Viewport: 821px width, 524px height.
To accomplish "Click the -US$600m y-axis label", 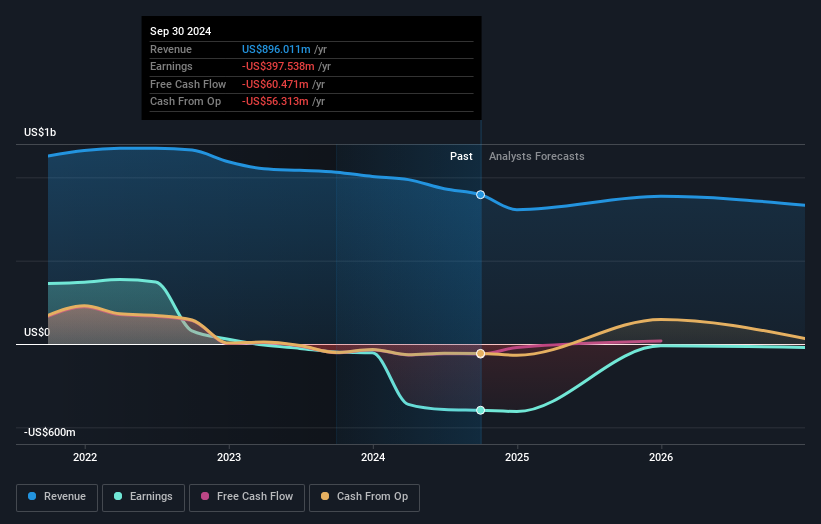I will tap(50, 432).
